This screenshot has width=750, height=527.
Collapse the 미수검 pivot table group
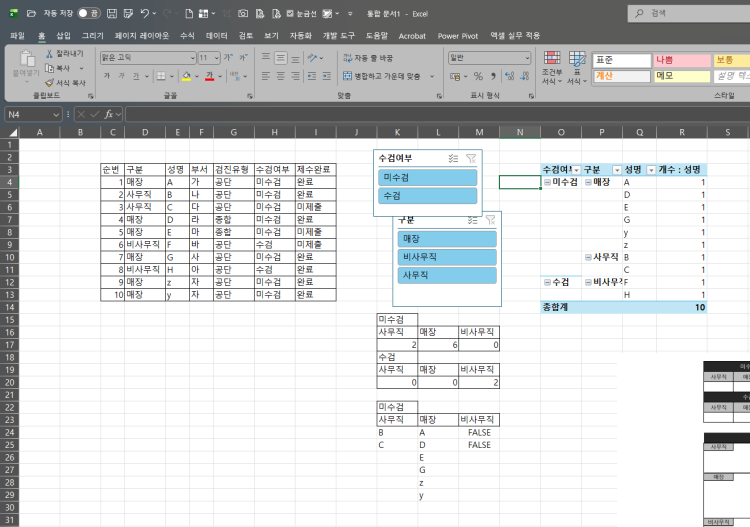click(x=547, y=182)
